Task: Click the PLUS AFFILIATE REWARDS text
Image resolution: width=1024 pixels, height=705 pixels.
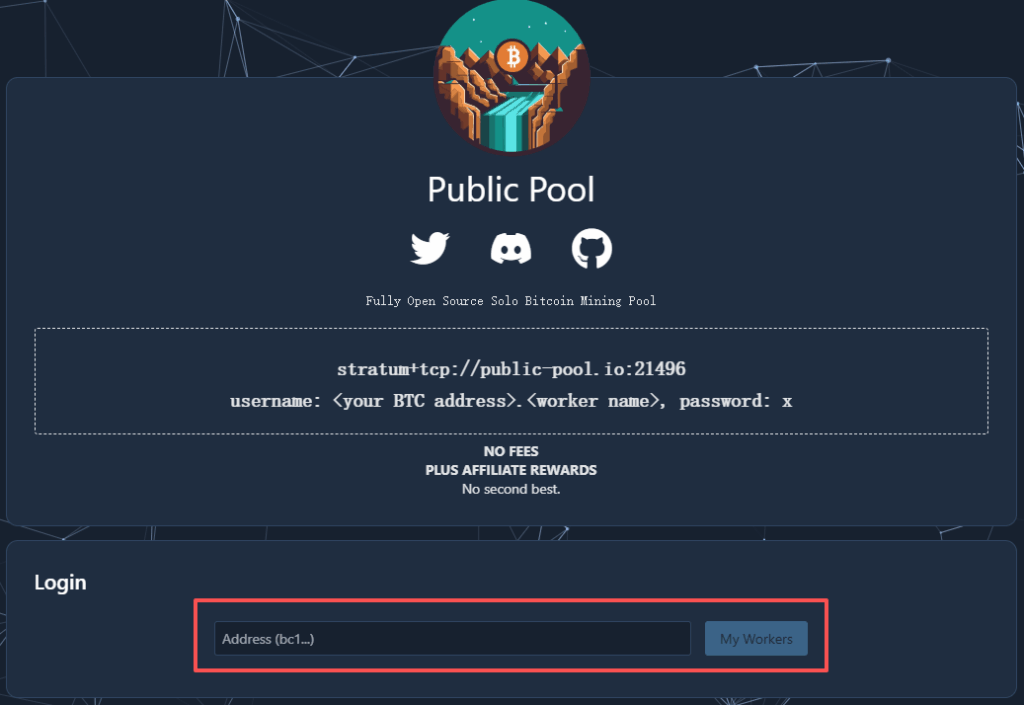Action: 511,470
